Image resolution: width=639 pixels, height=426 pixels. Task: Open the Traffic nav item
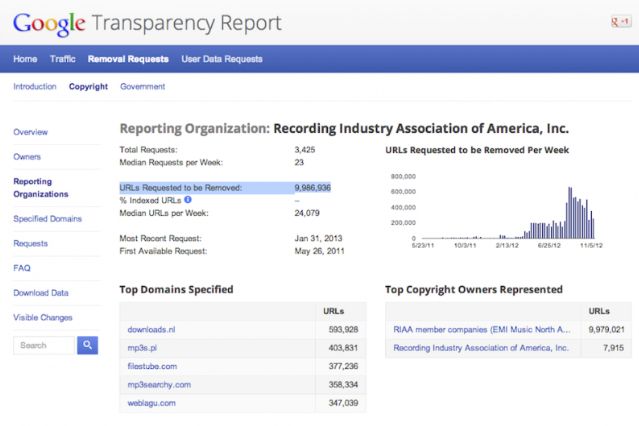pyautogui.click(x=63, y=59)
